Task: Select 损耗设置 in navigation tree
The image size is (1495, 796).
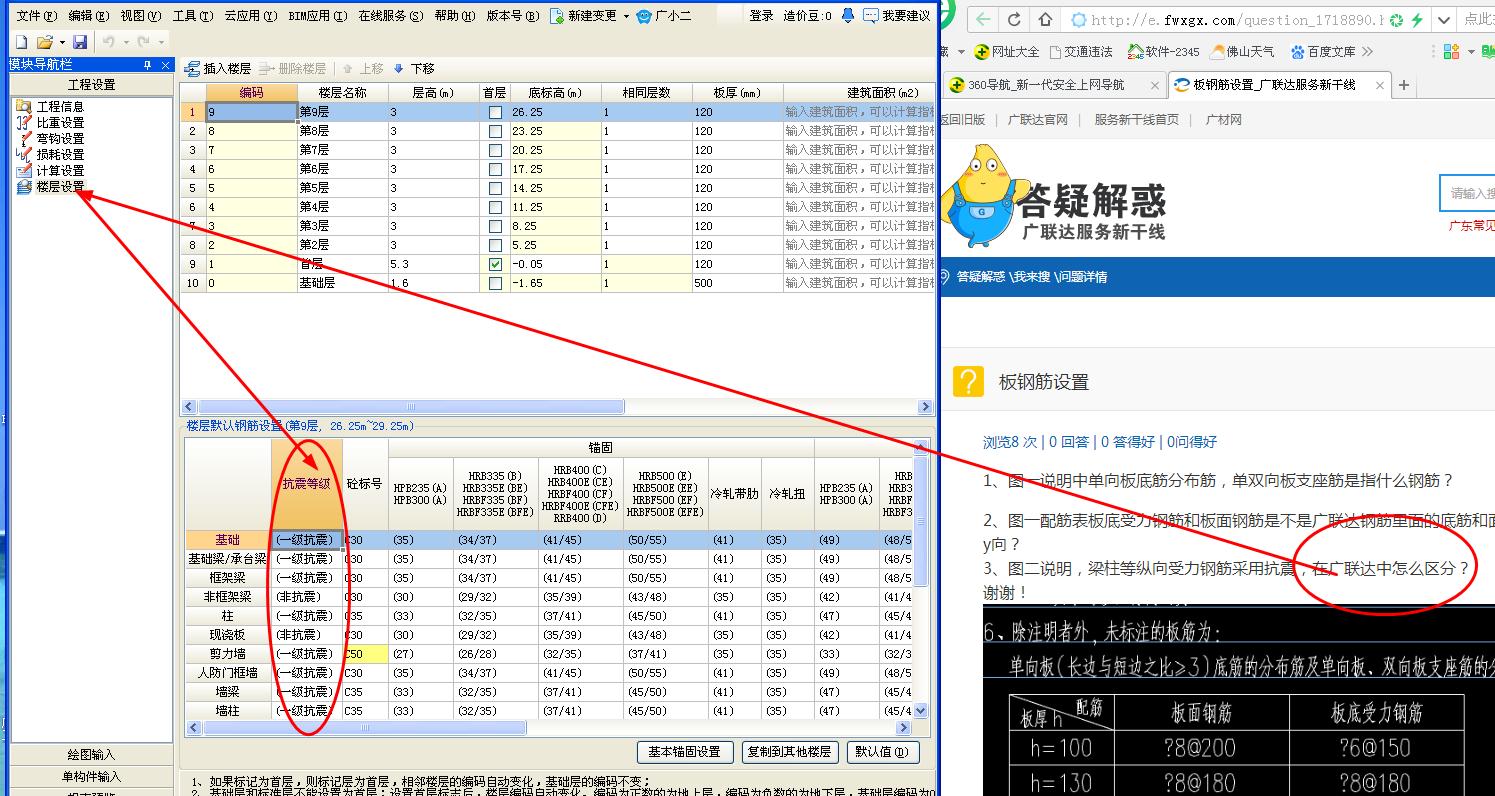Action: point(60,154)
